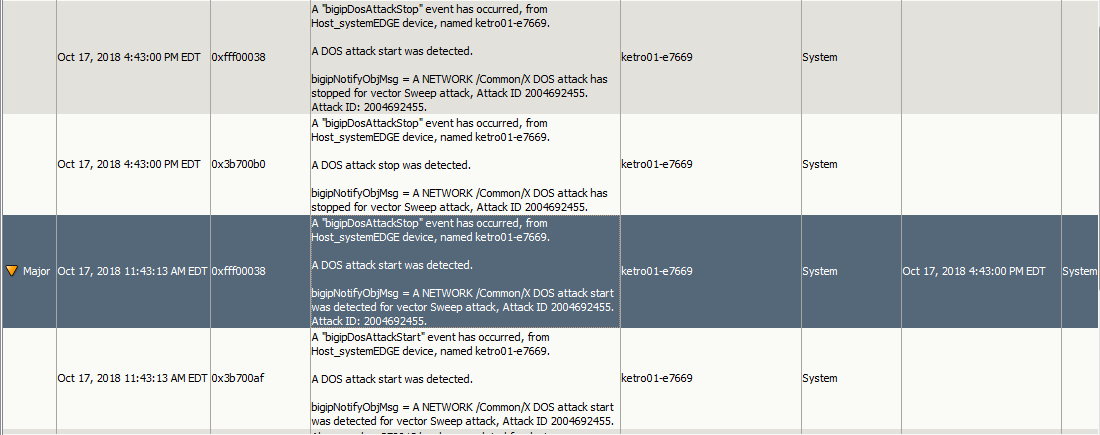The image size is (1100, 435).
Task: Click the timestamp of the 0x3b700af event
Action: [x=132, y=378]
